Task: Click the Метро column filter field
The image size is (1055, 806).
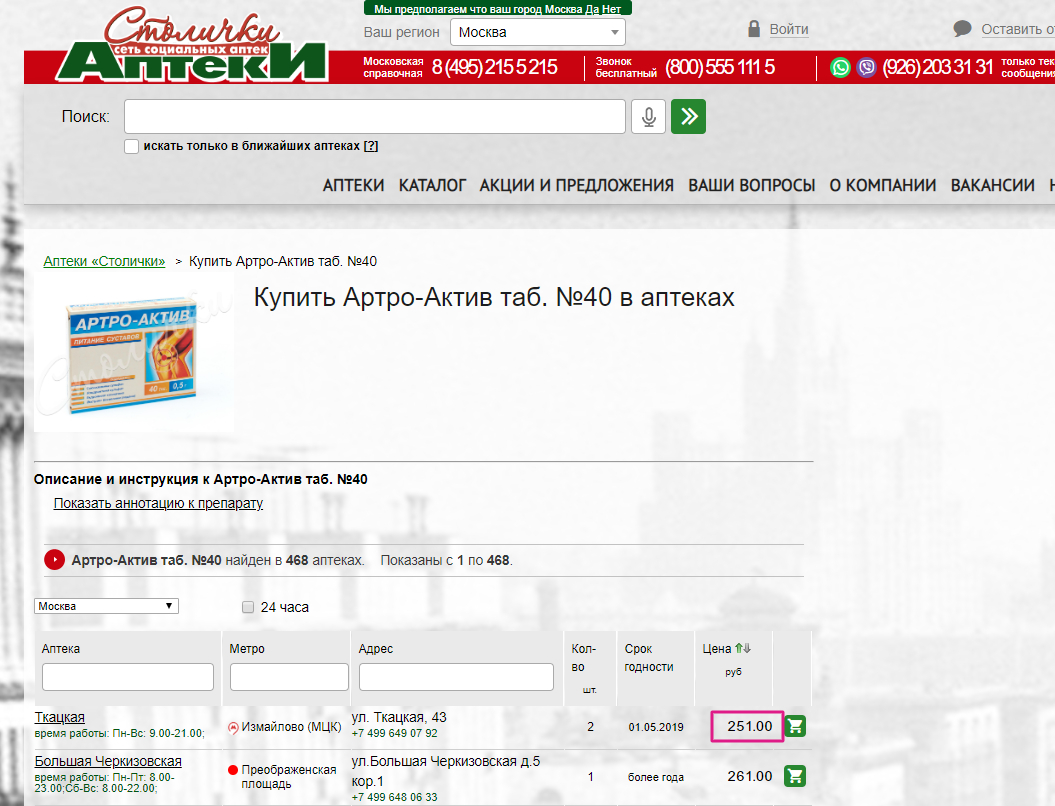Action: tap(289, 677)
